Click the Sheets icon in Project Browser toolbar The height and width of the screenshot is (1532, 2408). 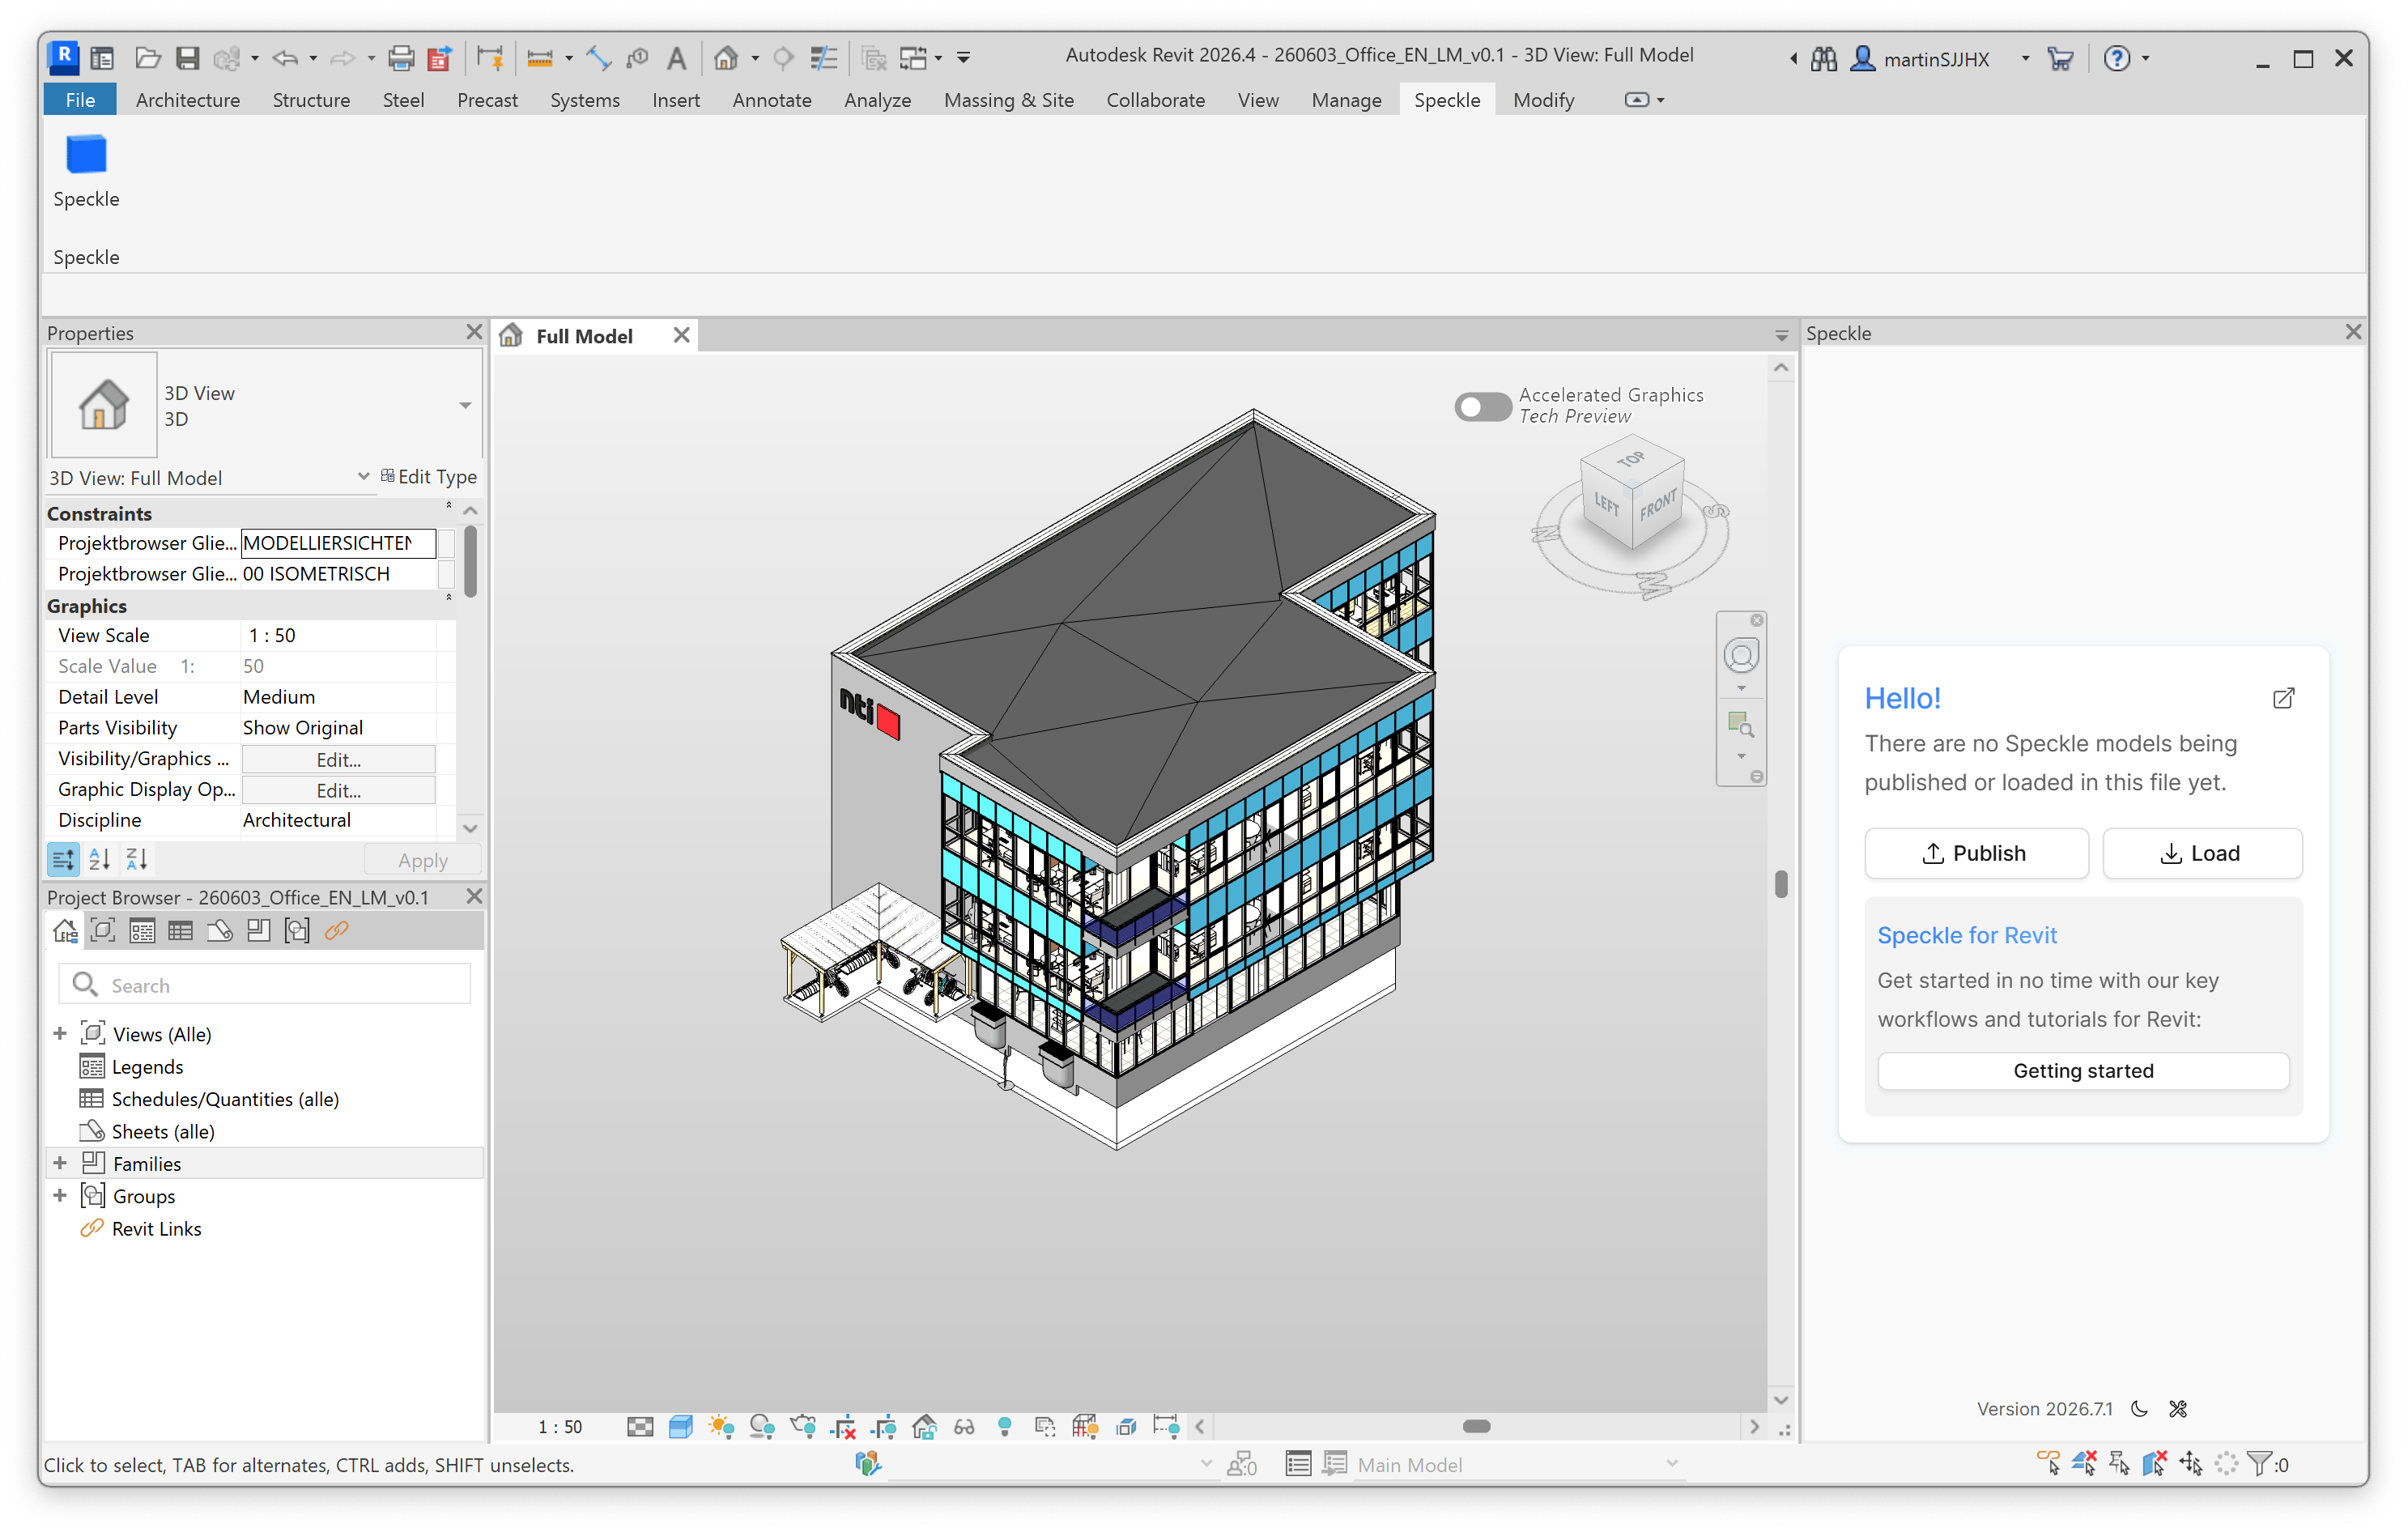(219, 931)
